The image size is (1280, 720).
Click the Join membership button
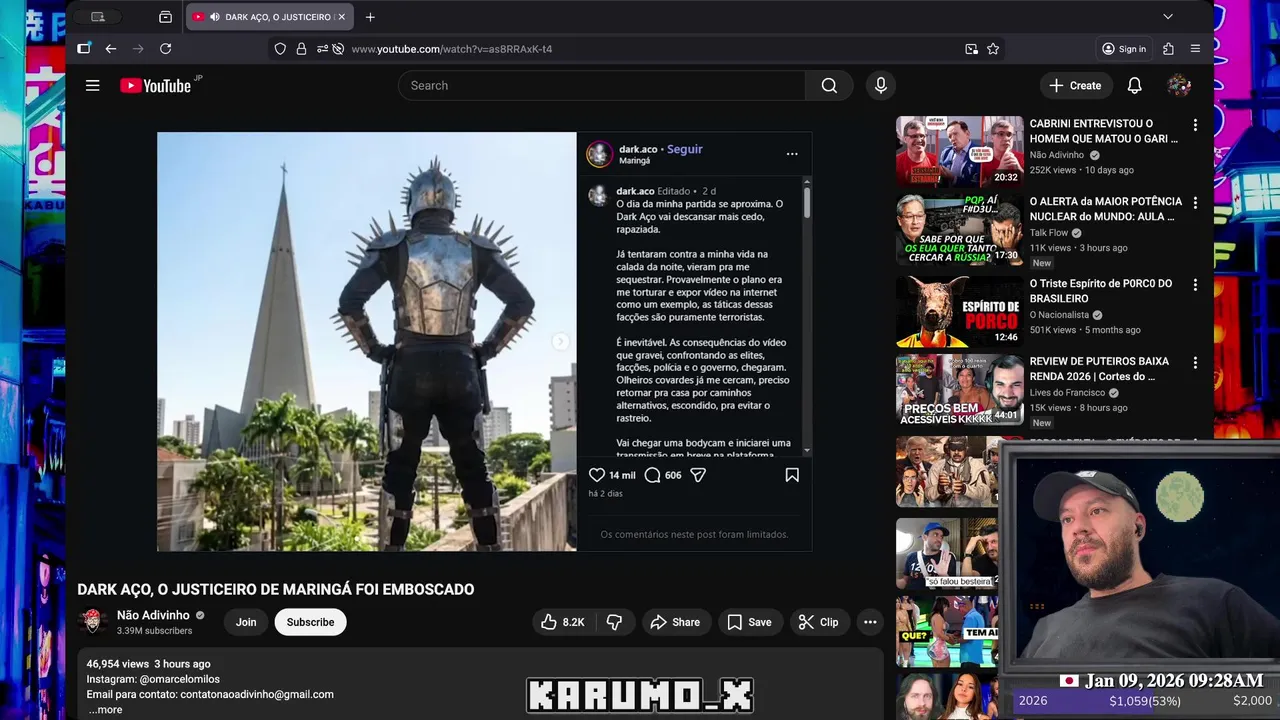[x=246, y=622]
